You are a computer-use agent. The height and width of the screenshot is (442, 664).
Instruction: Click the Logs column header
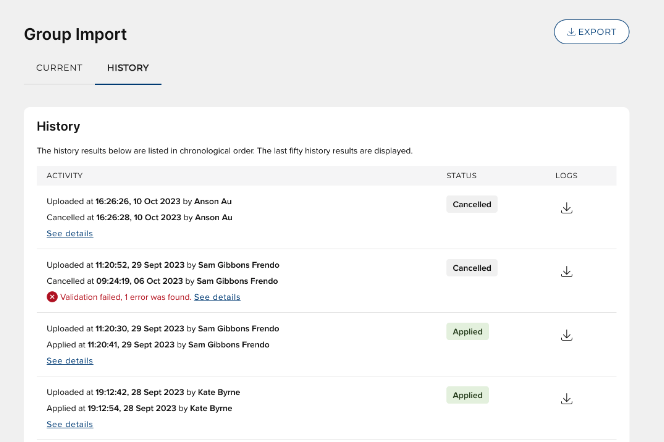pos(566,175)
